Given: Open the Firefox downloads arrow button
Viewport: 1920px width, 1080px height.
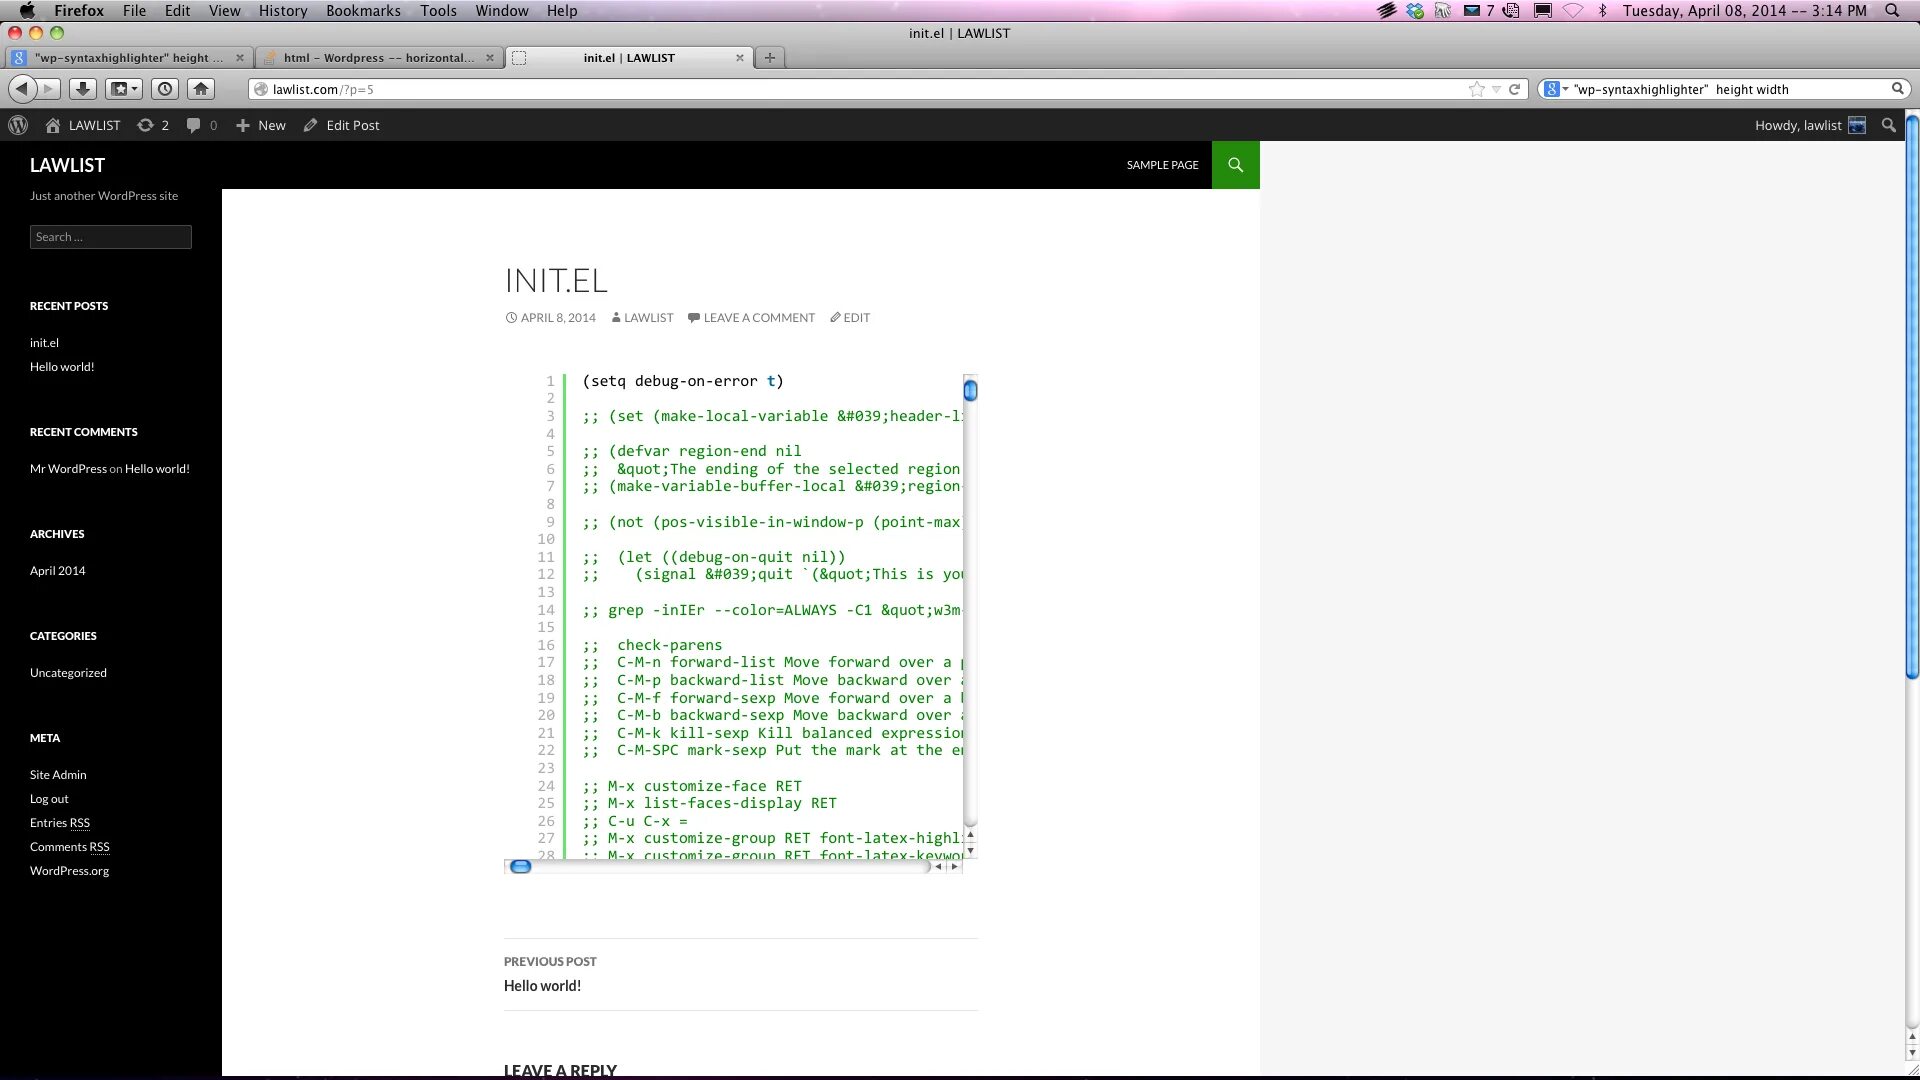Looking at the screenshot, I should 83,89.
